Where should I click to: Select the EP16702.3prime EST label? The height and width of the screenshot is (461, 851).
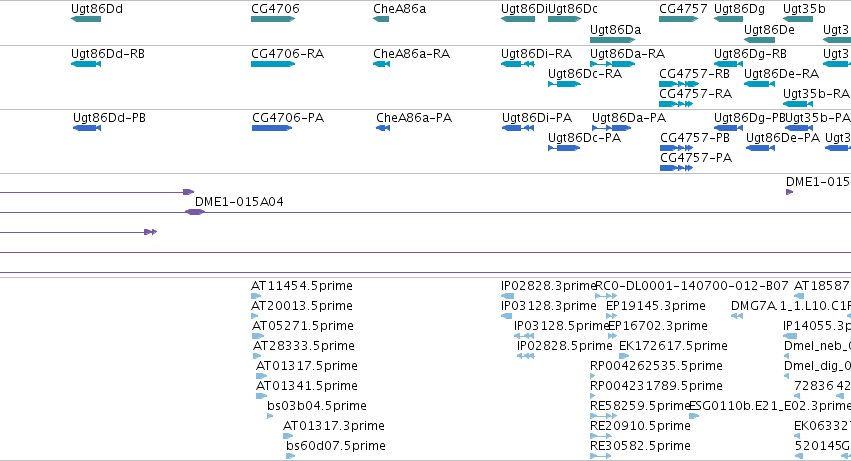(658, 326)
